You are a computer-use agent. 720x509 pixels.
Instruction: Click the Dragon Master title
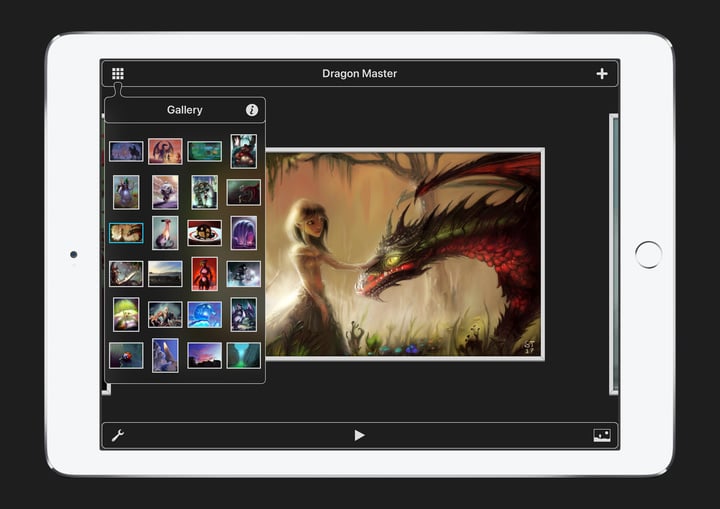[360, 74]
